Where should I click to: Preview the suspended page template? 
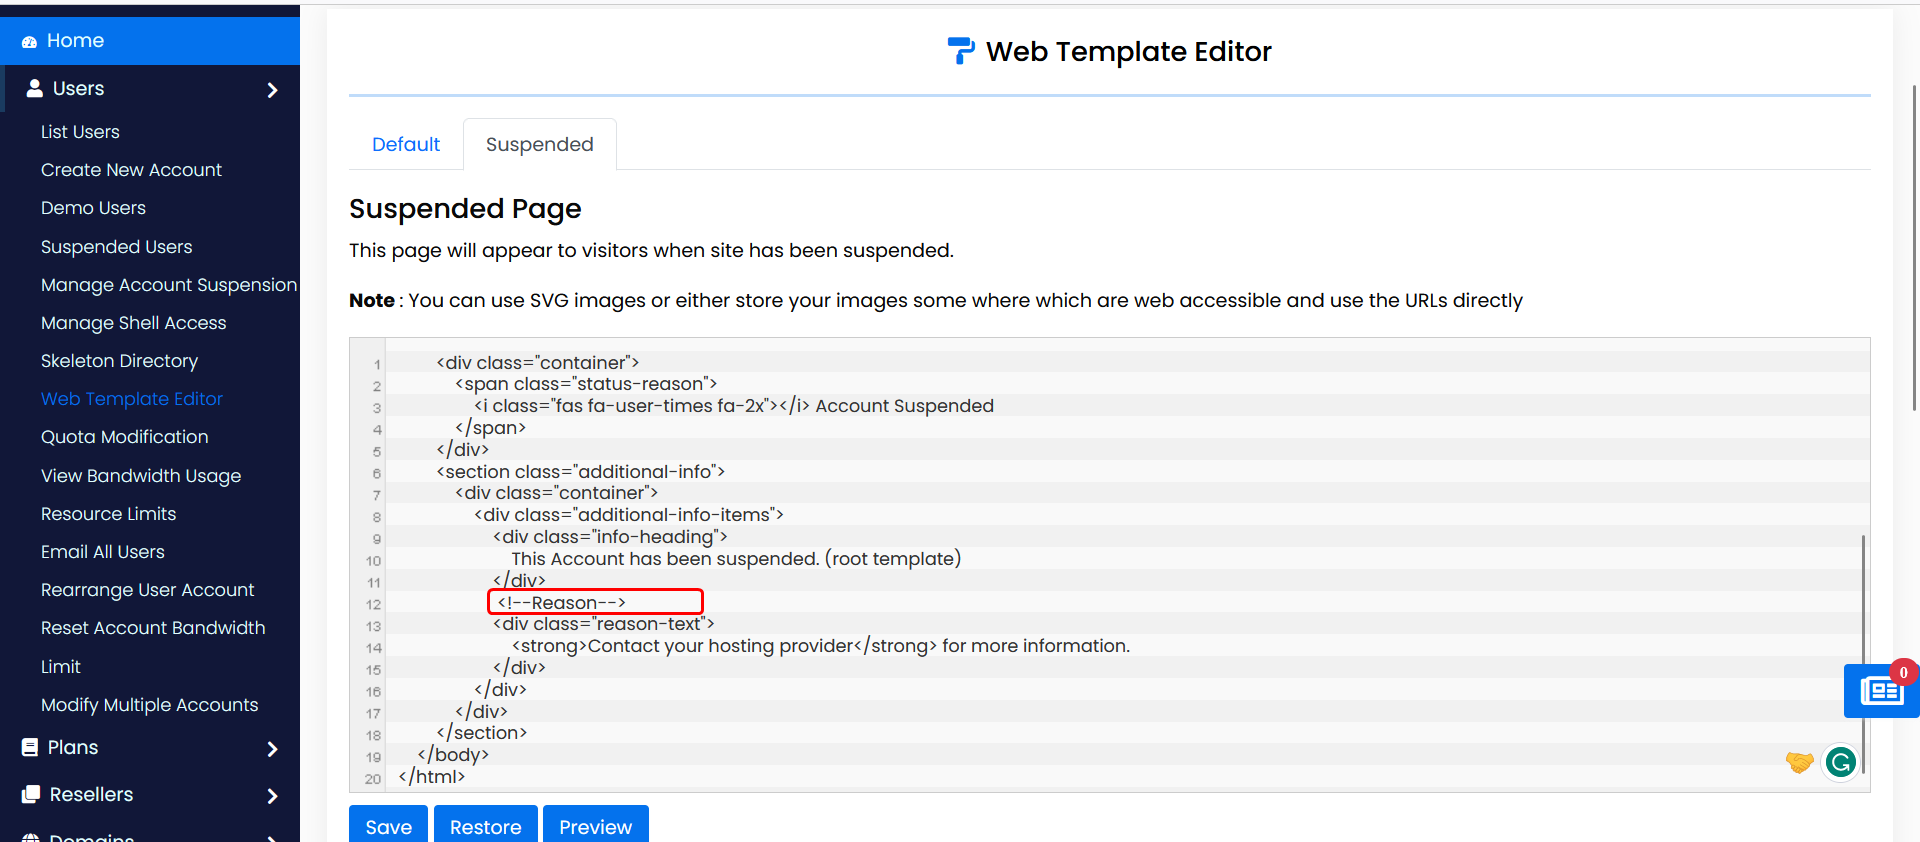tap(595, 826)
